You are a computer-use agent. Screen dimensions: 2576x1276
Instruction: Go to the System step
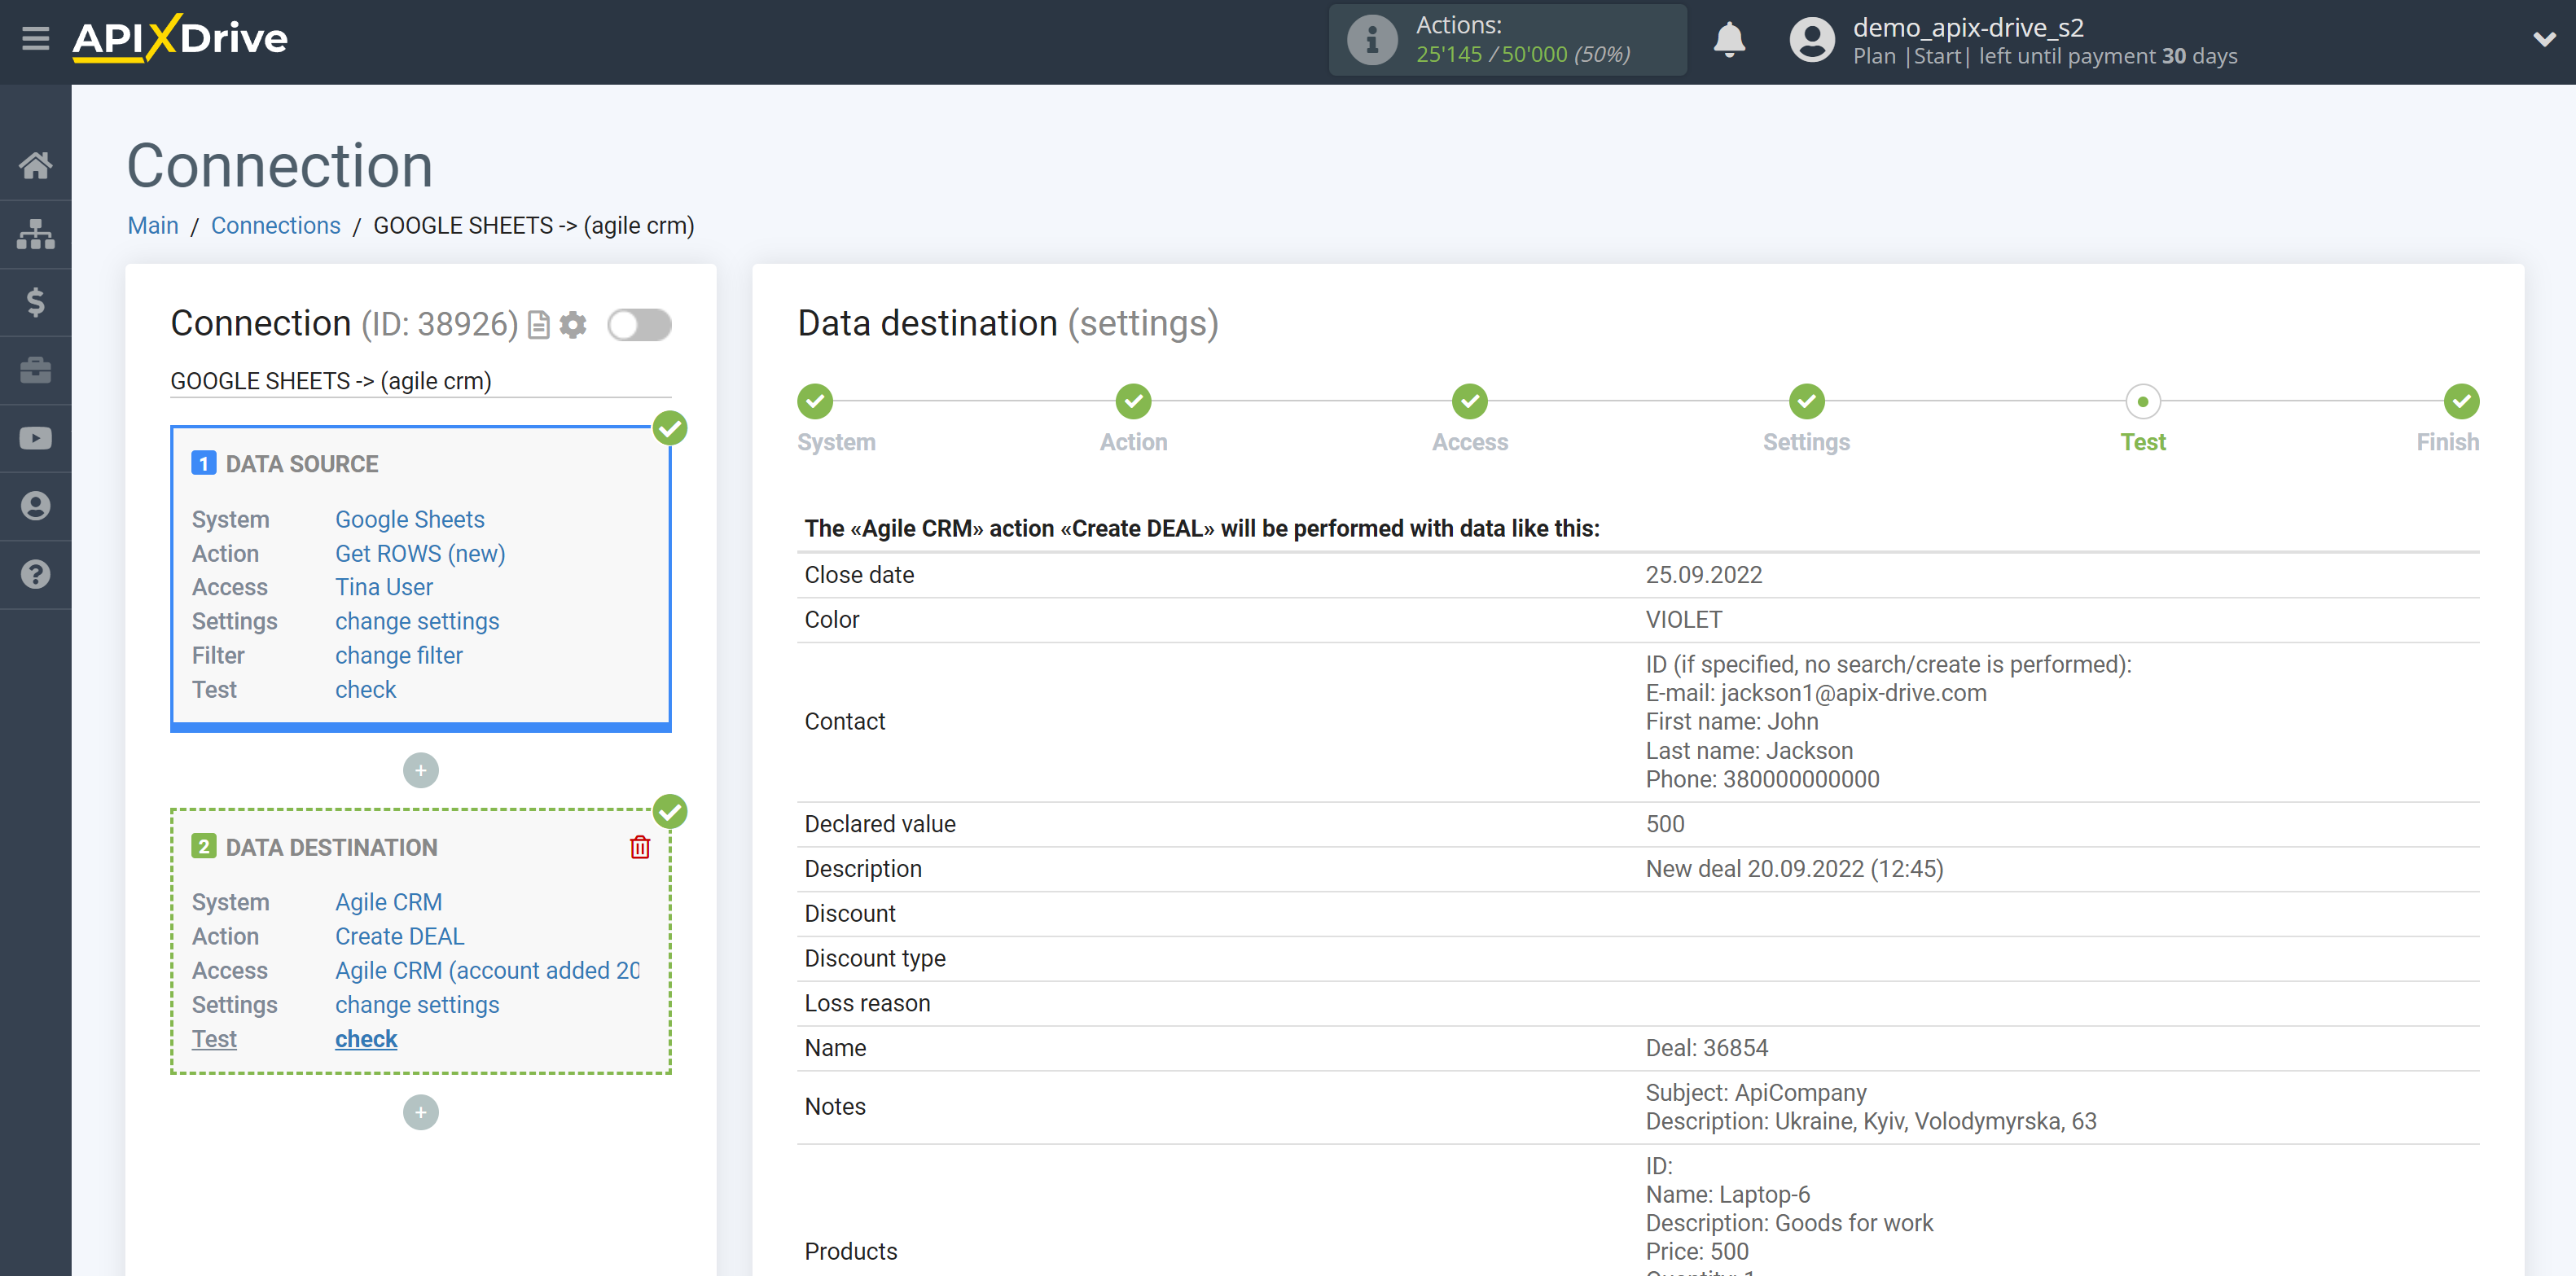coord(815,402)
